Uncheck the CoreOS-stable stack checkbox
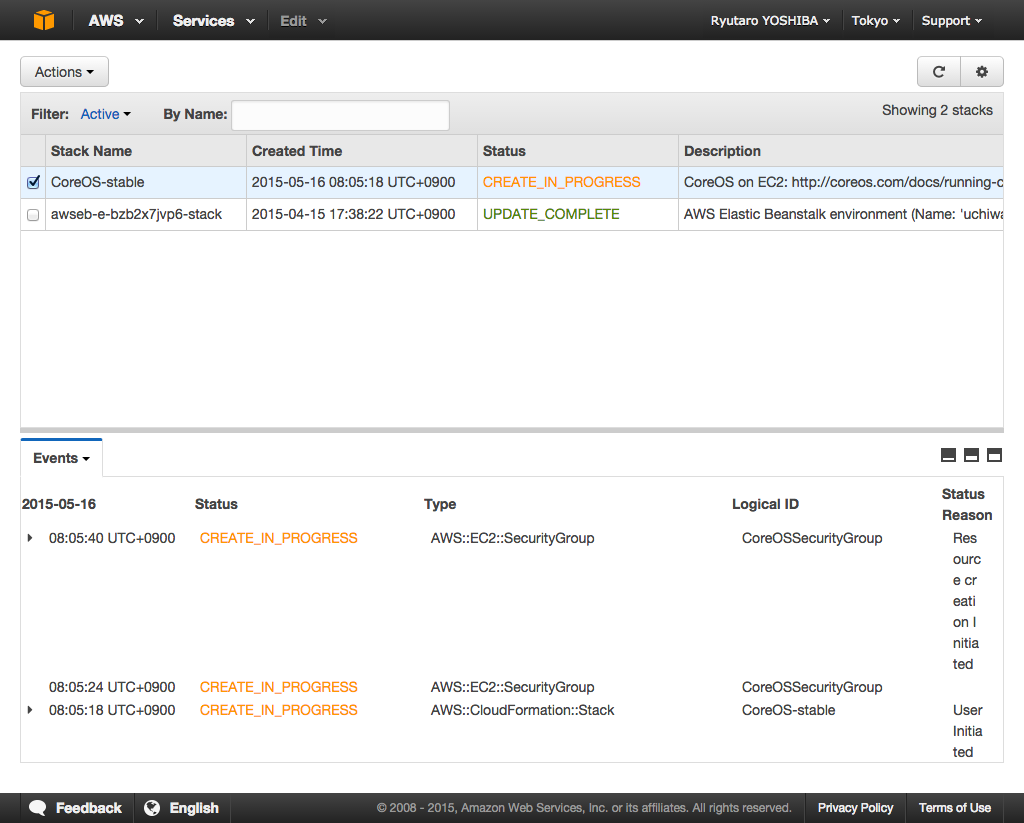Image resolution: width=1024 pixels, height=823 pixels. [33, 182]
